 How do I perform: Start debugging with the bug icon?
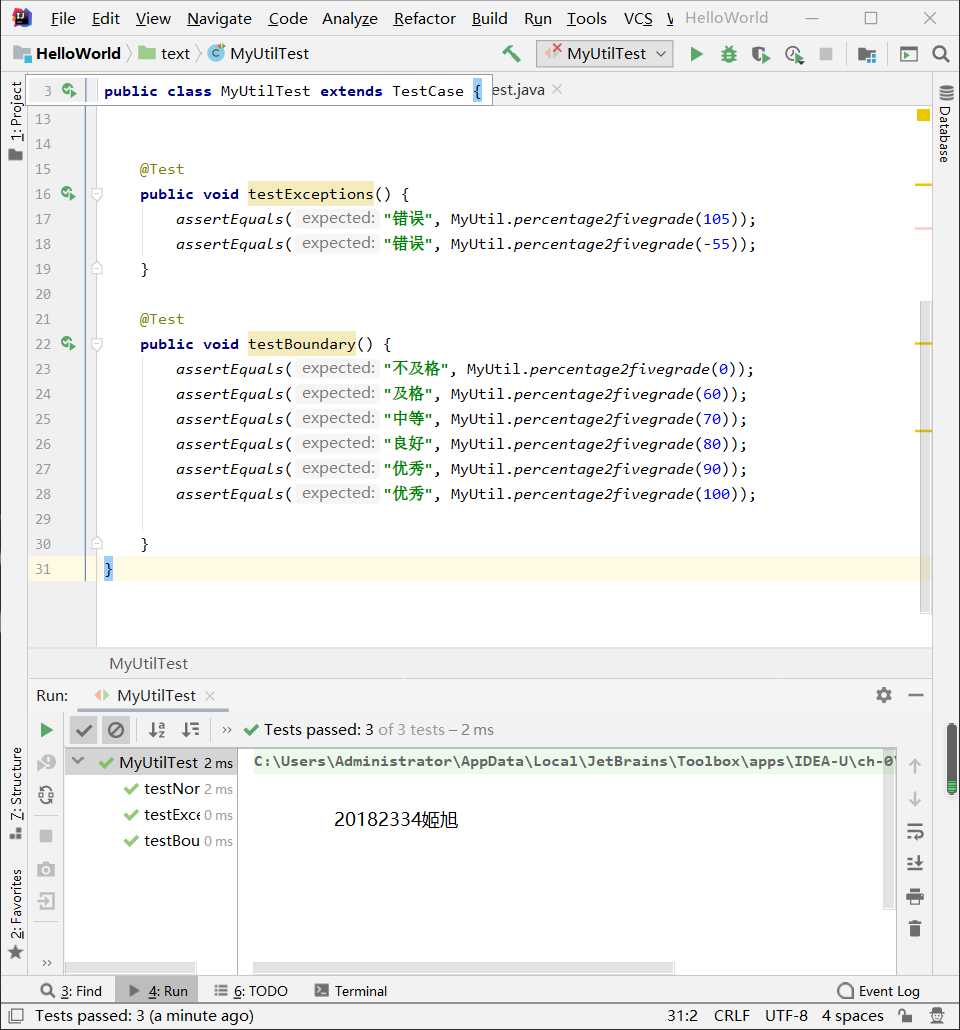click(x=729, y=54)
